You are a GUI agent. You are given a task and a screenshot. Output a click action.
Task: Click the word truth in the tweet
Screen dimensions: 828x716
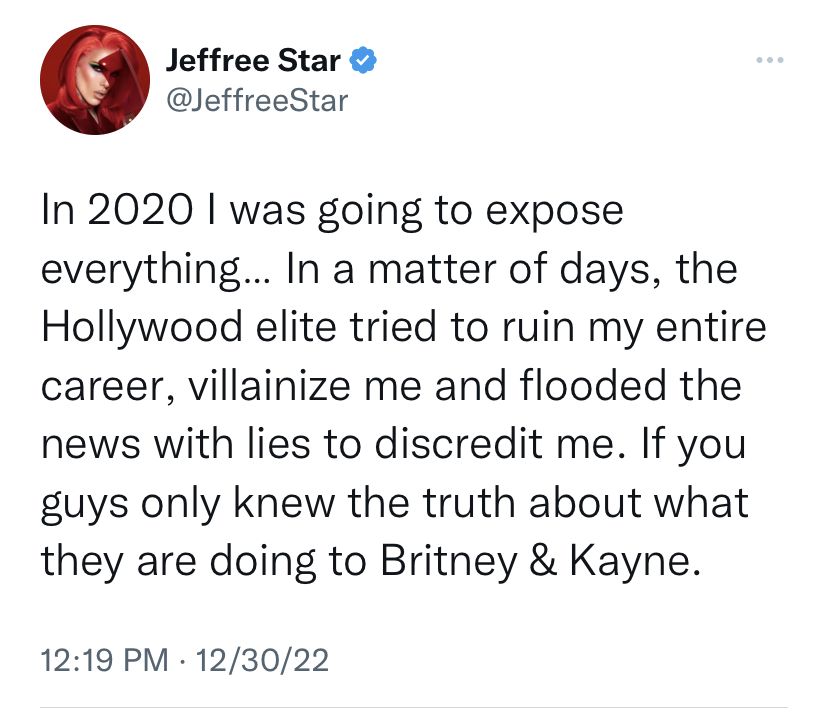click(469, 502)
